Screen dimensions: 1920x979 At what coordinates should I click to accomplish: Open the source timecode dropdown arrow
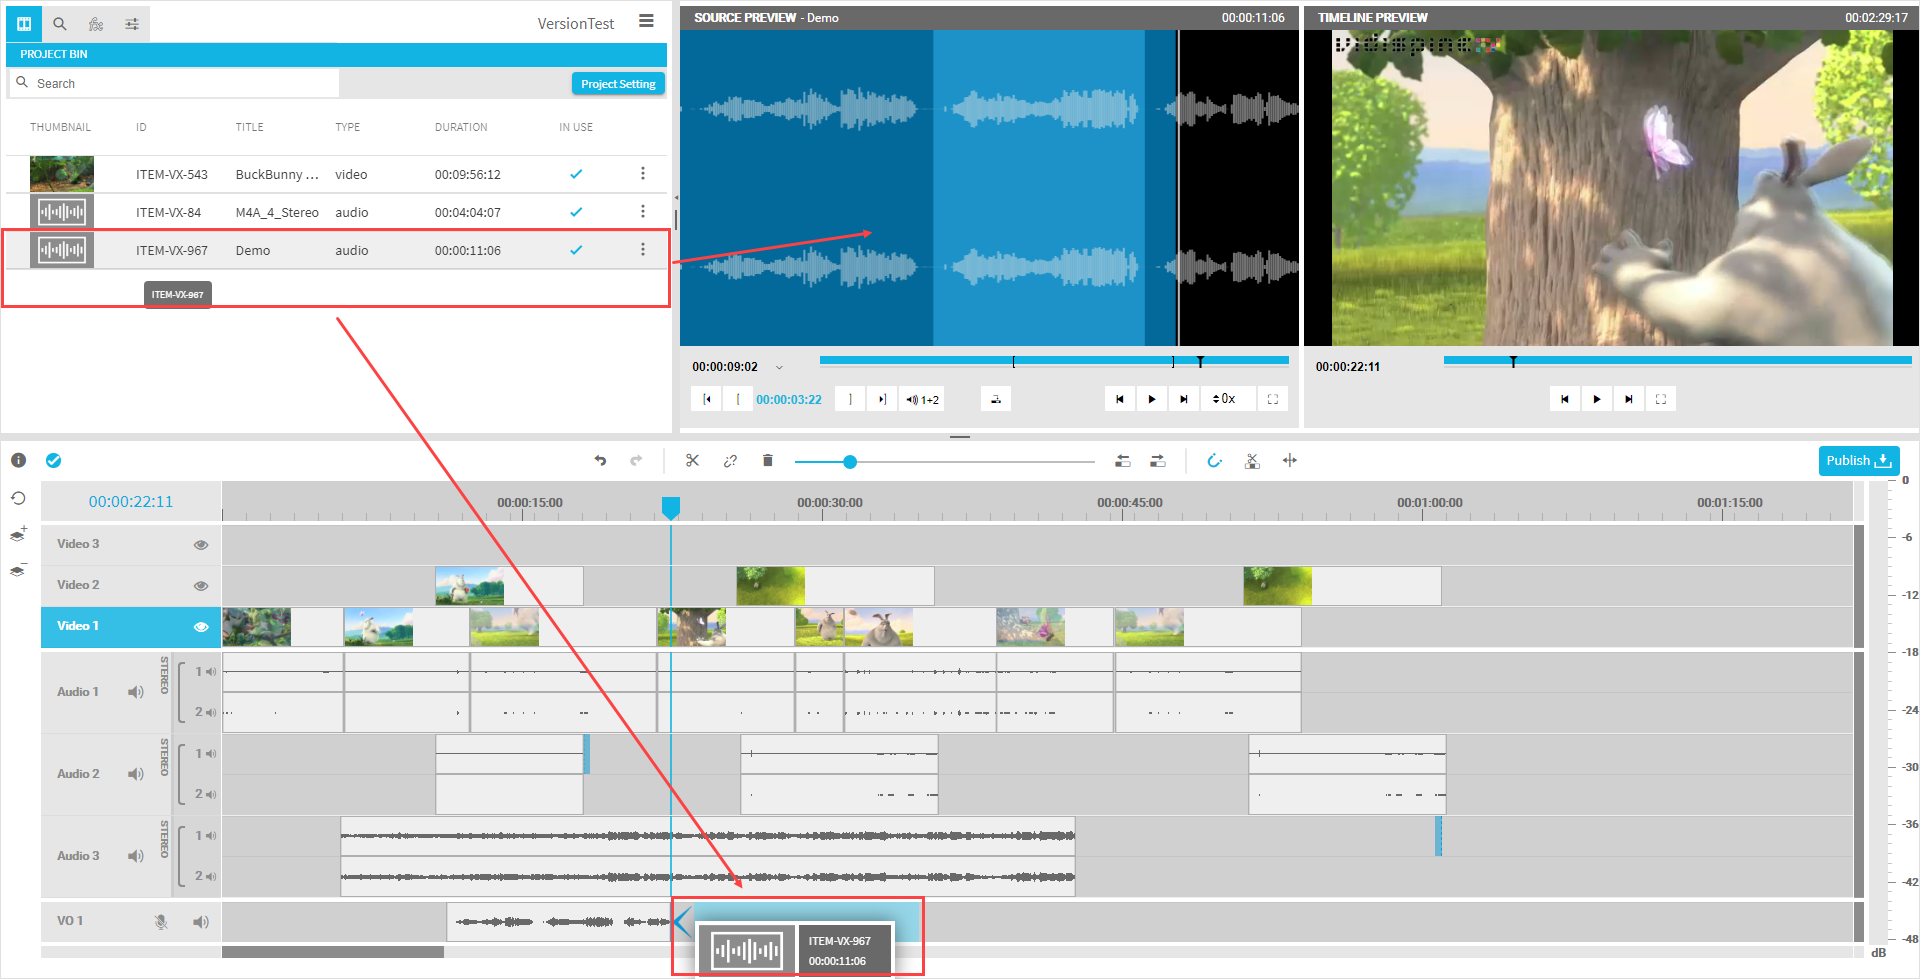tap(780, 368)
